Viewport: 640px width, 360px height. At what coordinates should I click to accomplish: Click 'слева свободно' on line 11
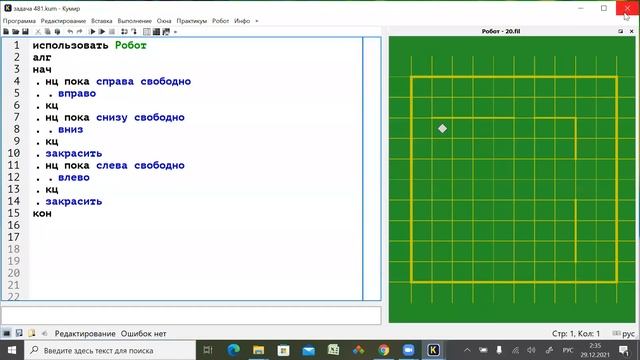pos(140,165)
